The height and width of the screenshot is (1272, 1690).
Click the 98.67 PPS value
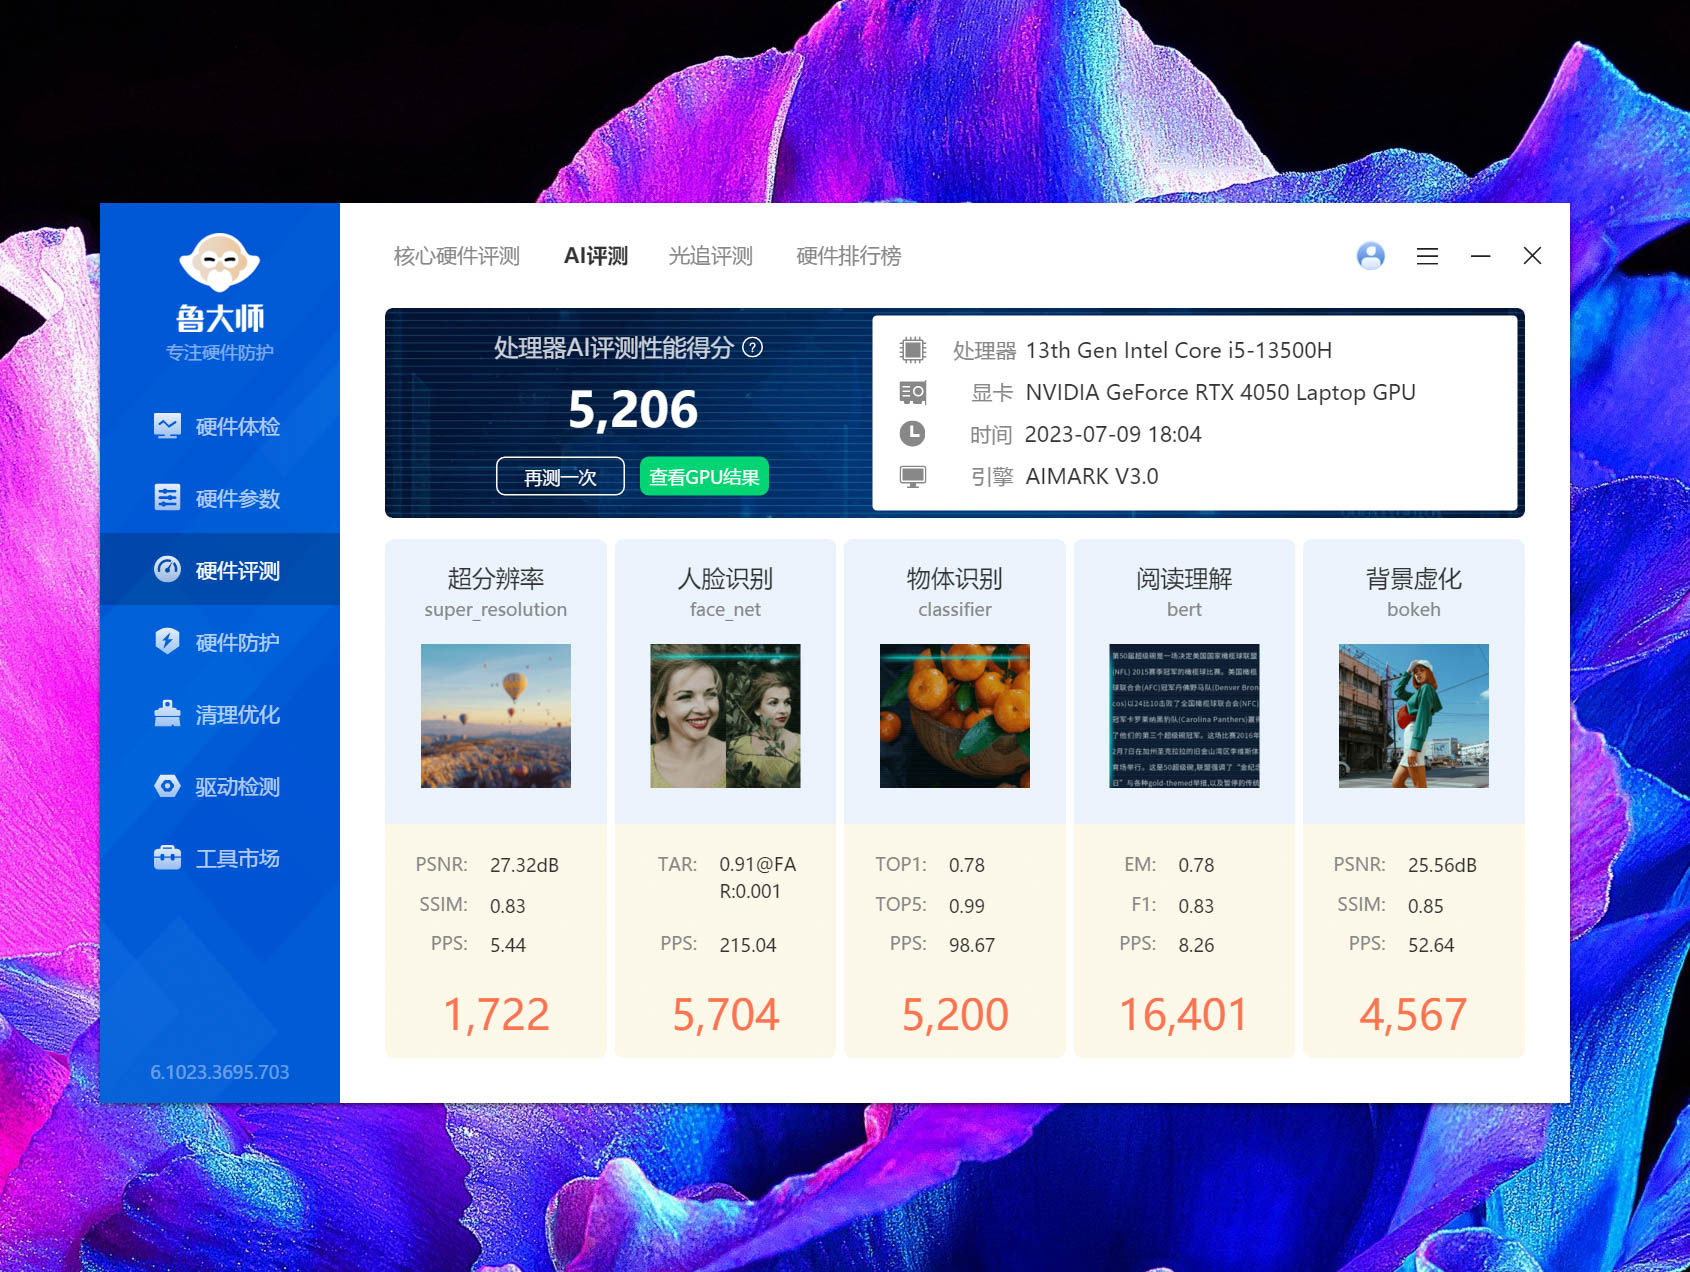click(972, 945)
